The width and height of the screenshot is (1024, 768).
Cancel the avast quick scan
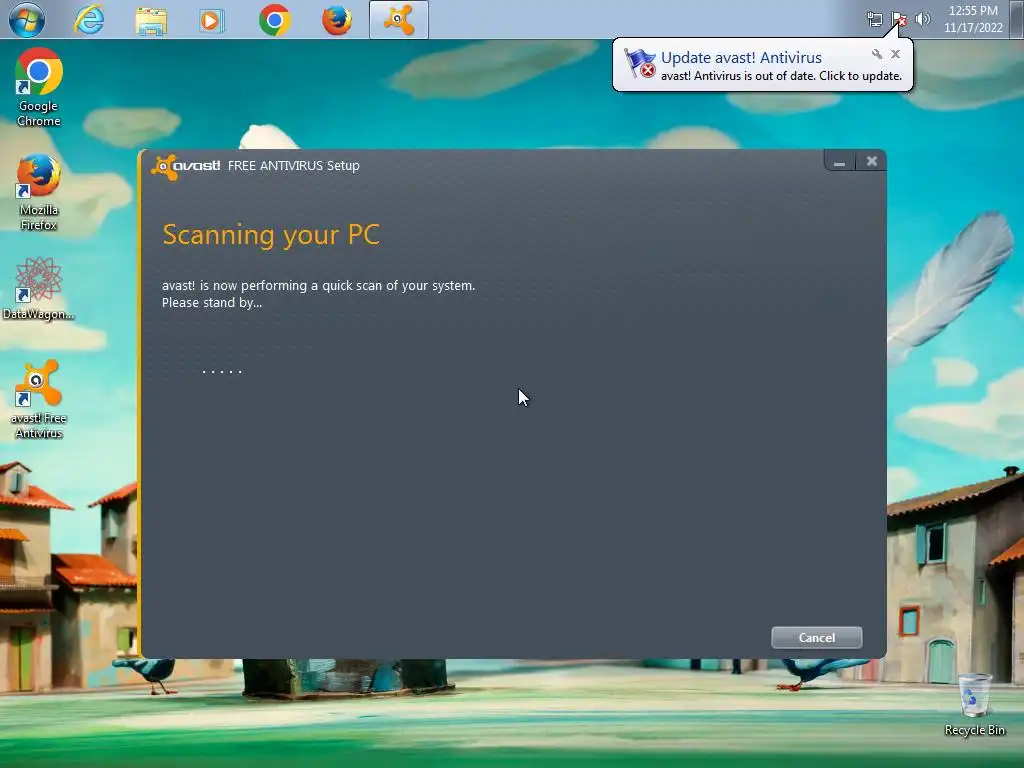point(816,637)
